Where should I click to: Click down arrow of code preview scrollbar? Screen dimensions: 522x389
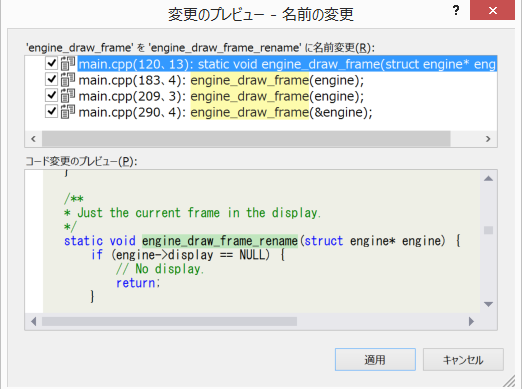pos(488,304)
